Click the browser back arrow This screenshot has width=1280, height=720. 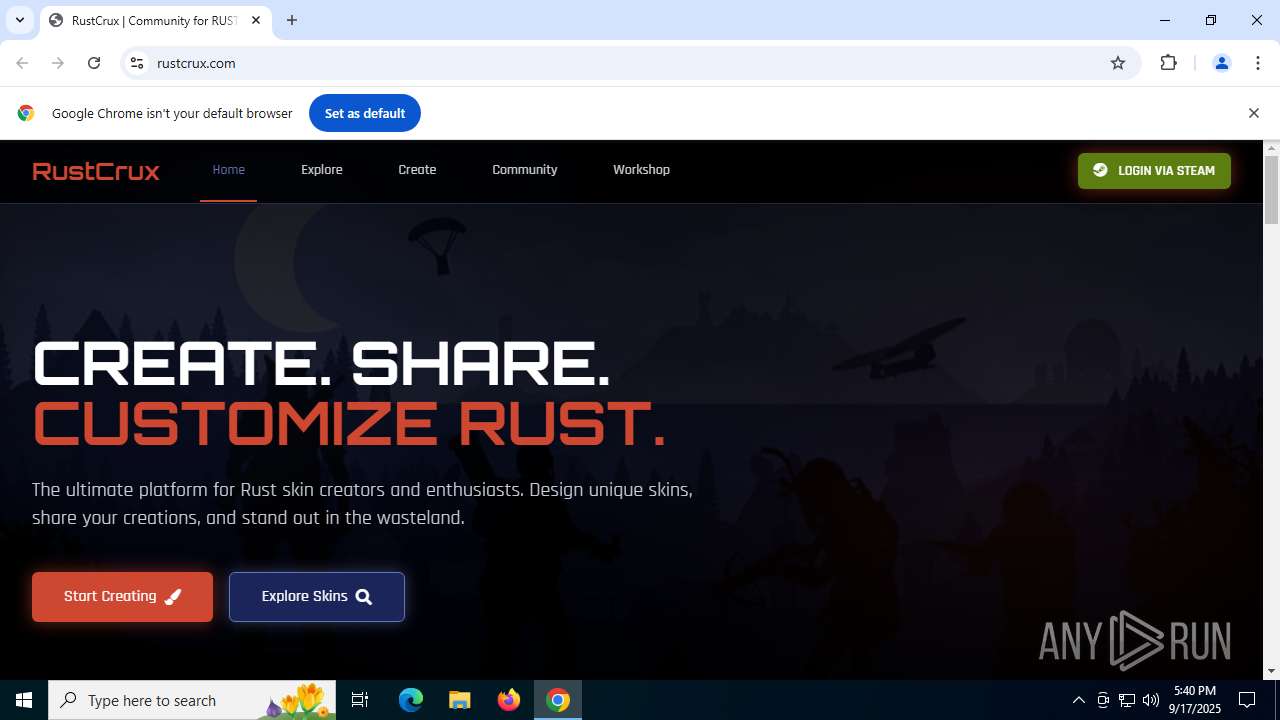(22, 63)
